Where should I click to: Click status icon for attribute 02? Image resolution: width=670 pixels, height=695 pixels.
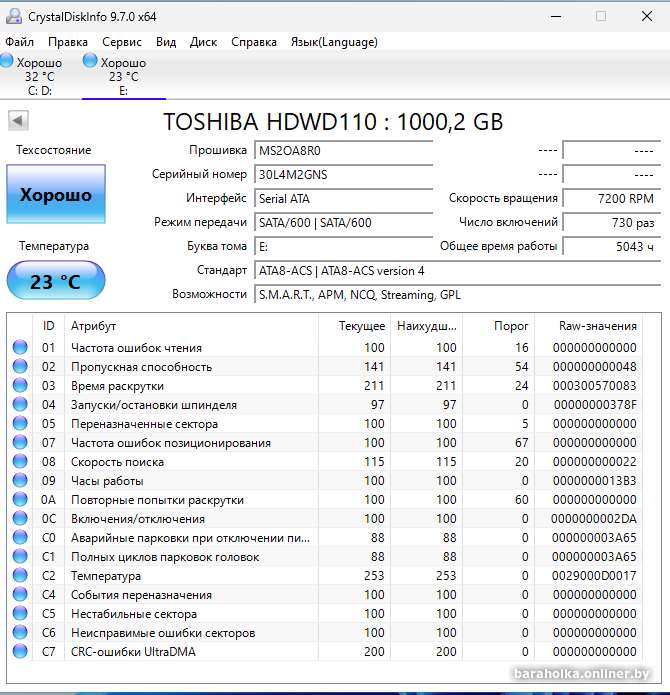tap(20, 366)
